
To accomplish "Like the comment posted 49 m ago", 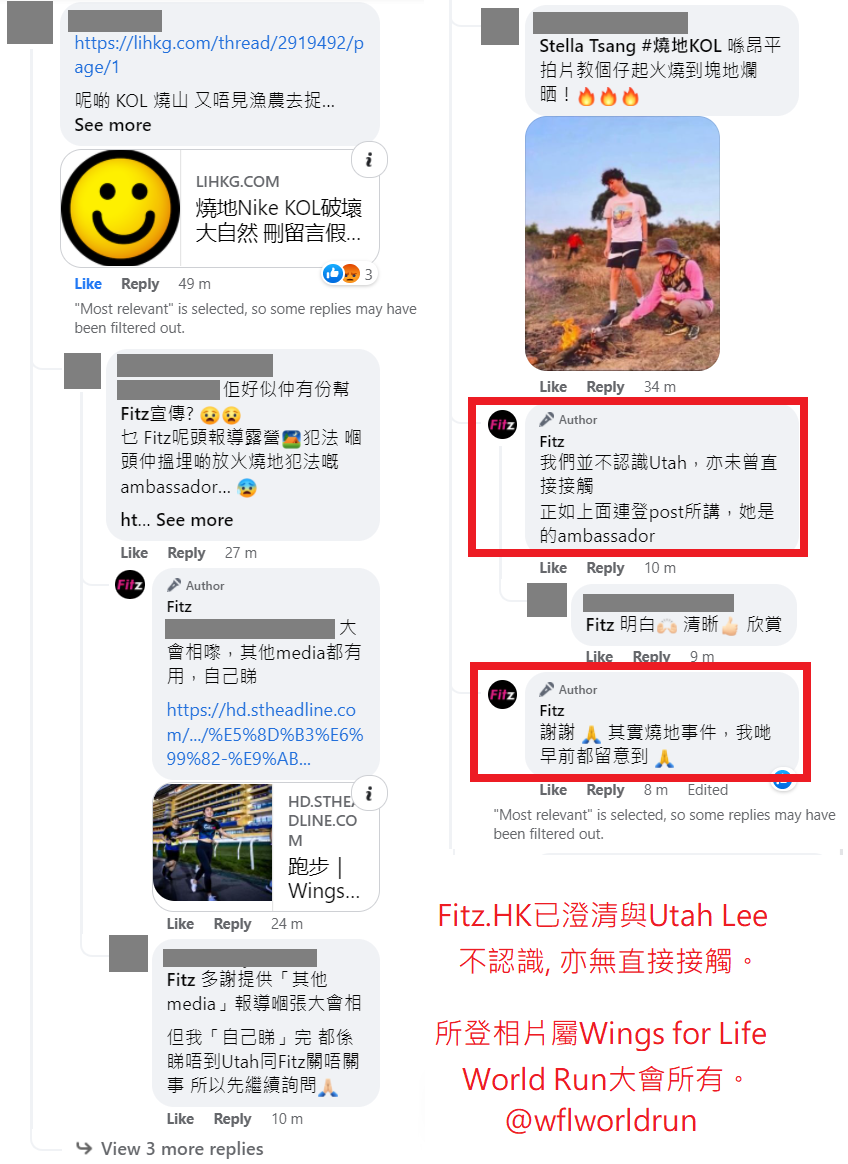I will (88, 284).
